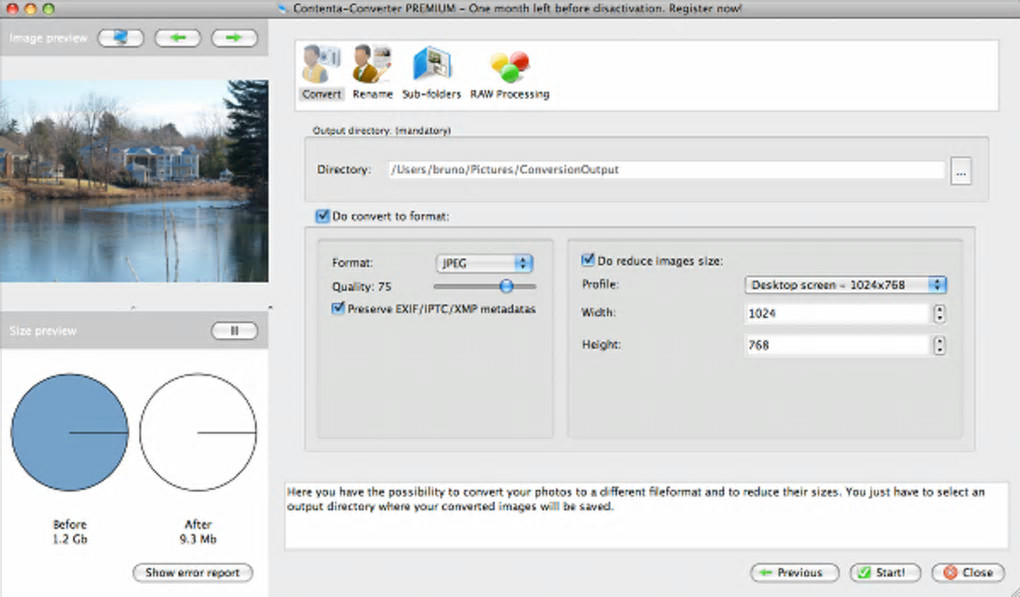1020x597 pixels.
Task: Go back with Previous button
Action: click(x=794, y=572)
